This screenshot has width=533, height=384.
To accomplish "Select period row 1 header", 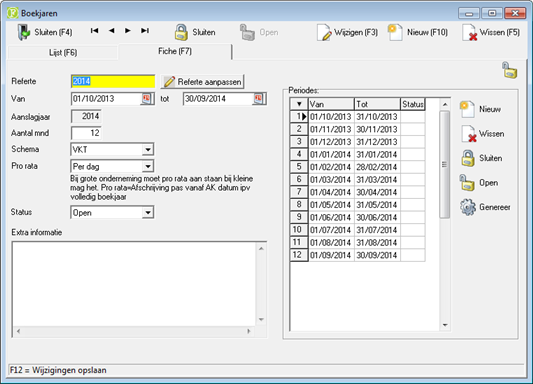I will [x=299, y=117].
